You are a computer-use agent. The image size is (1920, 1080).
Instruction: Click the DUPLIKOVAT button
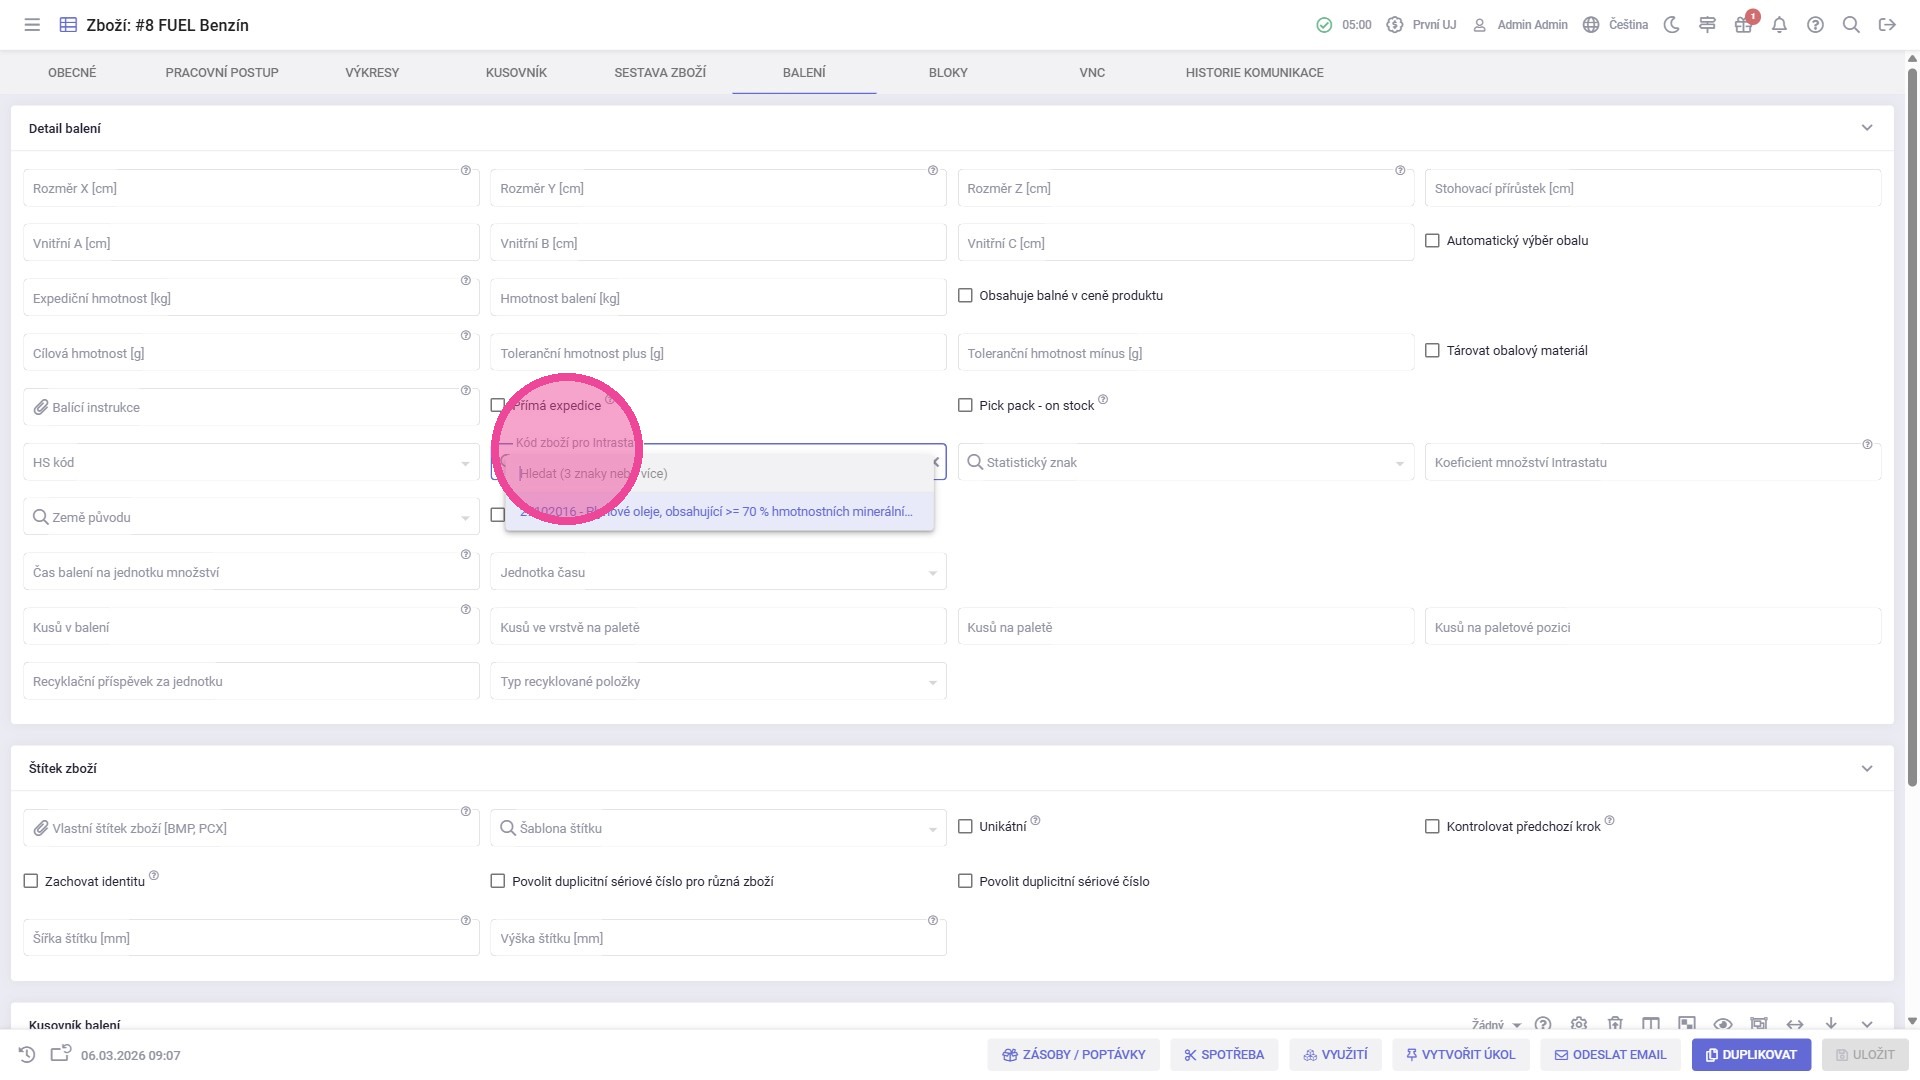(x=1750, y=1054)
